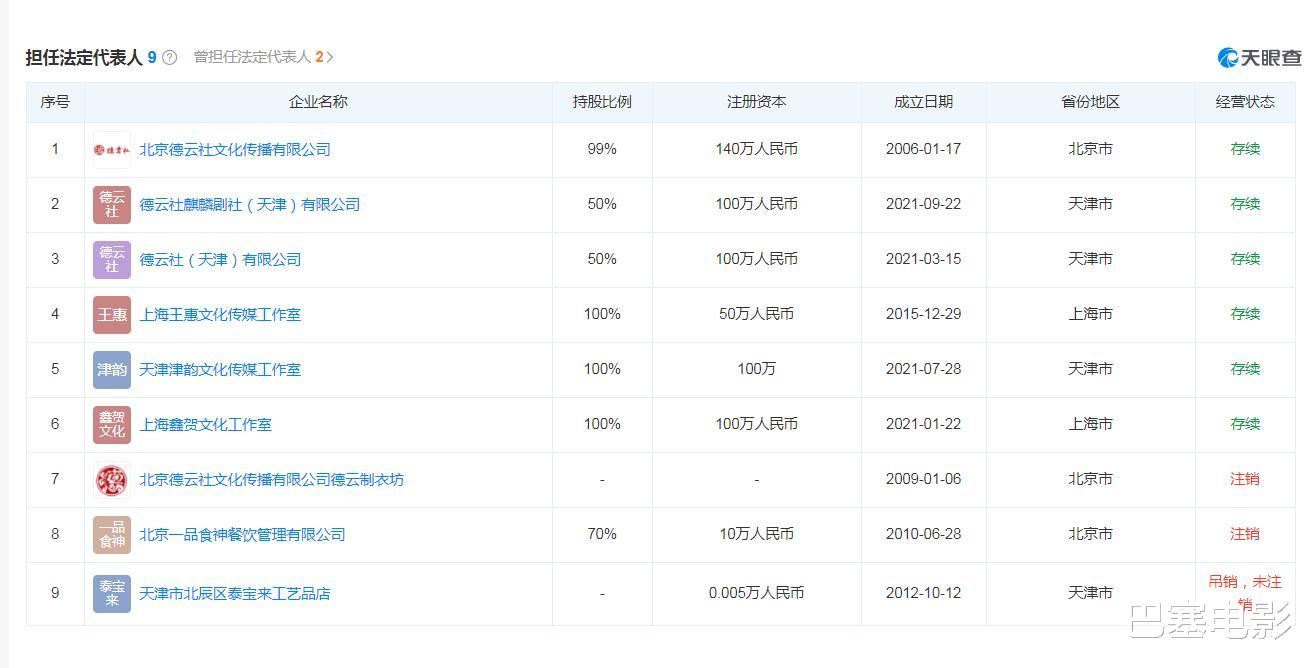1313x668 pixels.
Task: Click the 2006-01-17 founding date
Action: point(924,149)
